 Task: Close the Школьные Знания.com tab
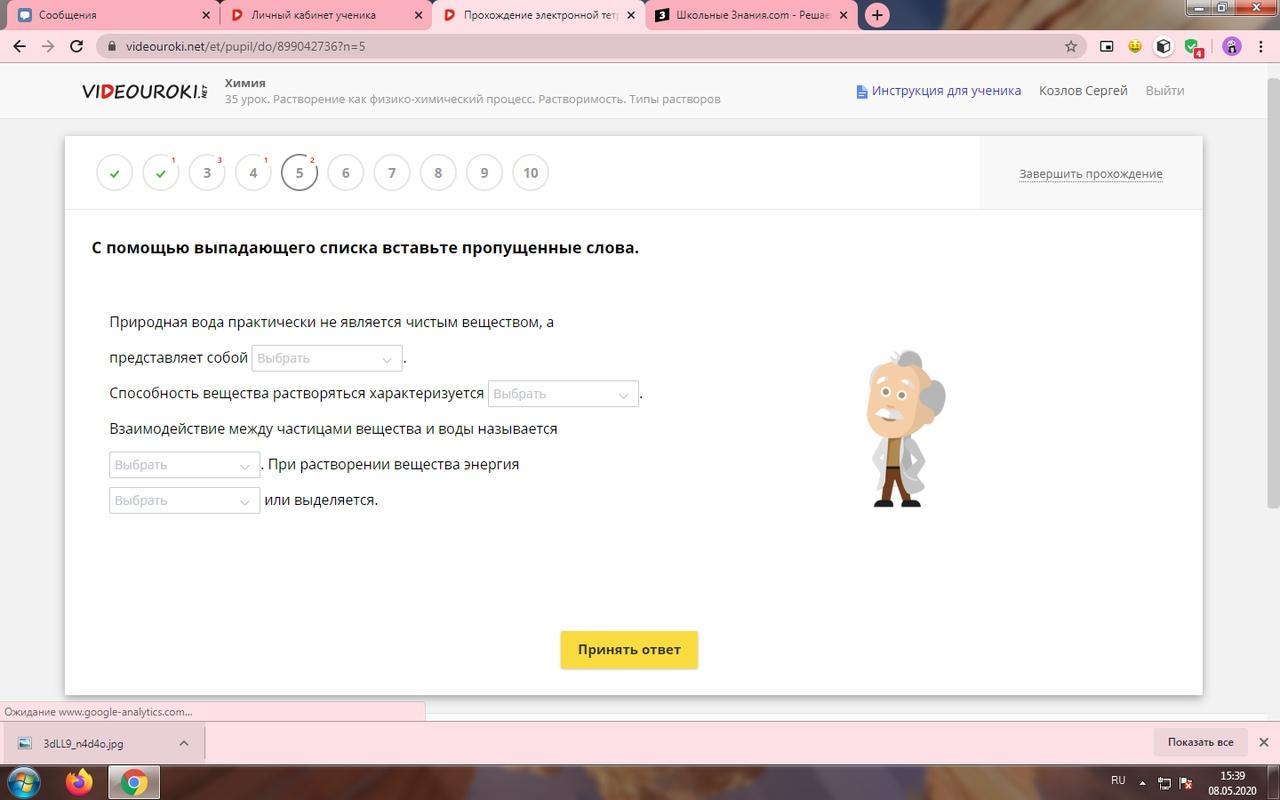[843, 15]
